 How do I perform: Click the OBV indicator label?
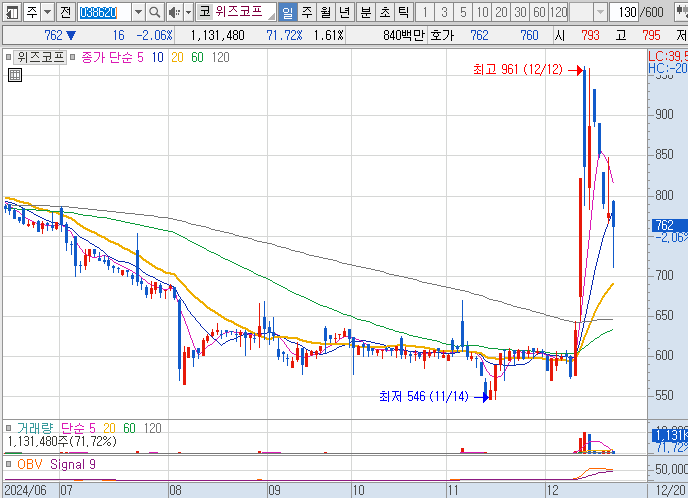tap(29, 464)
